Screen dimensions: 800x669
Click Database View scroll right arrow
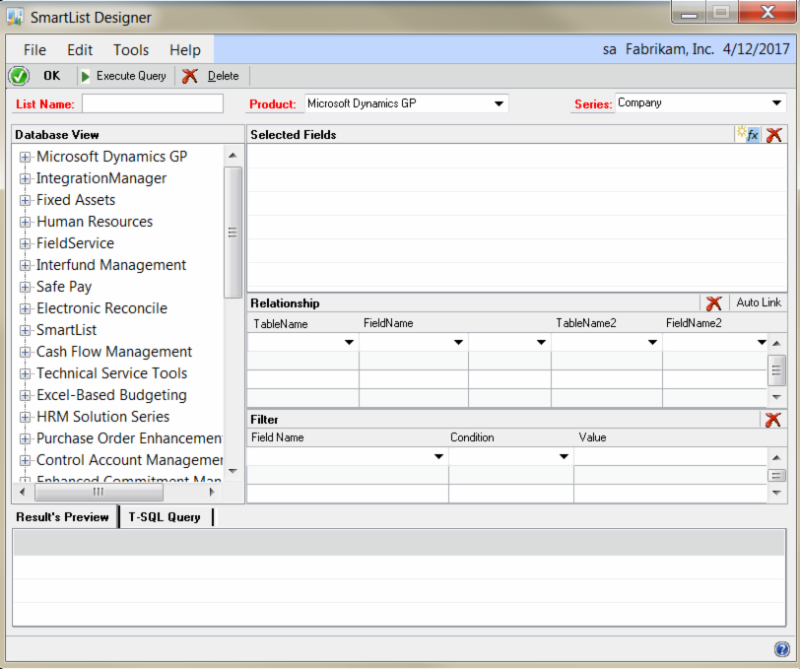[212, 492]
